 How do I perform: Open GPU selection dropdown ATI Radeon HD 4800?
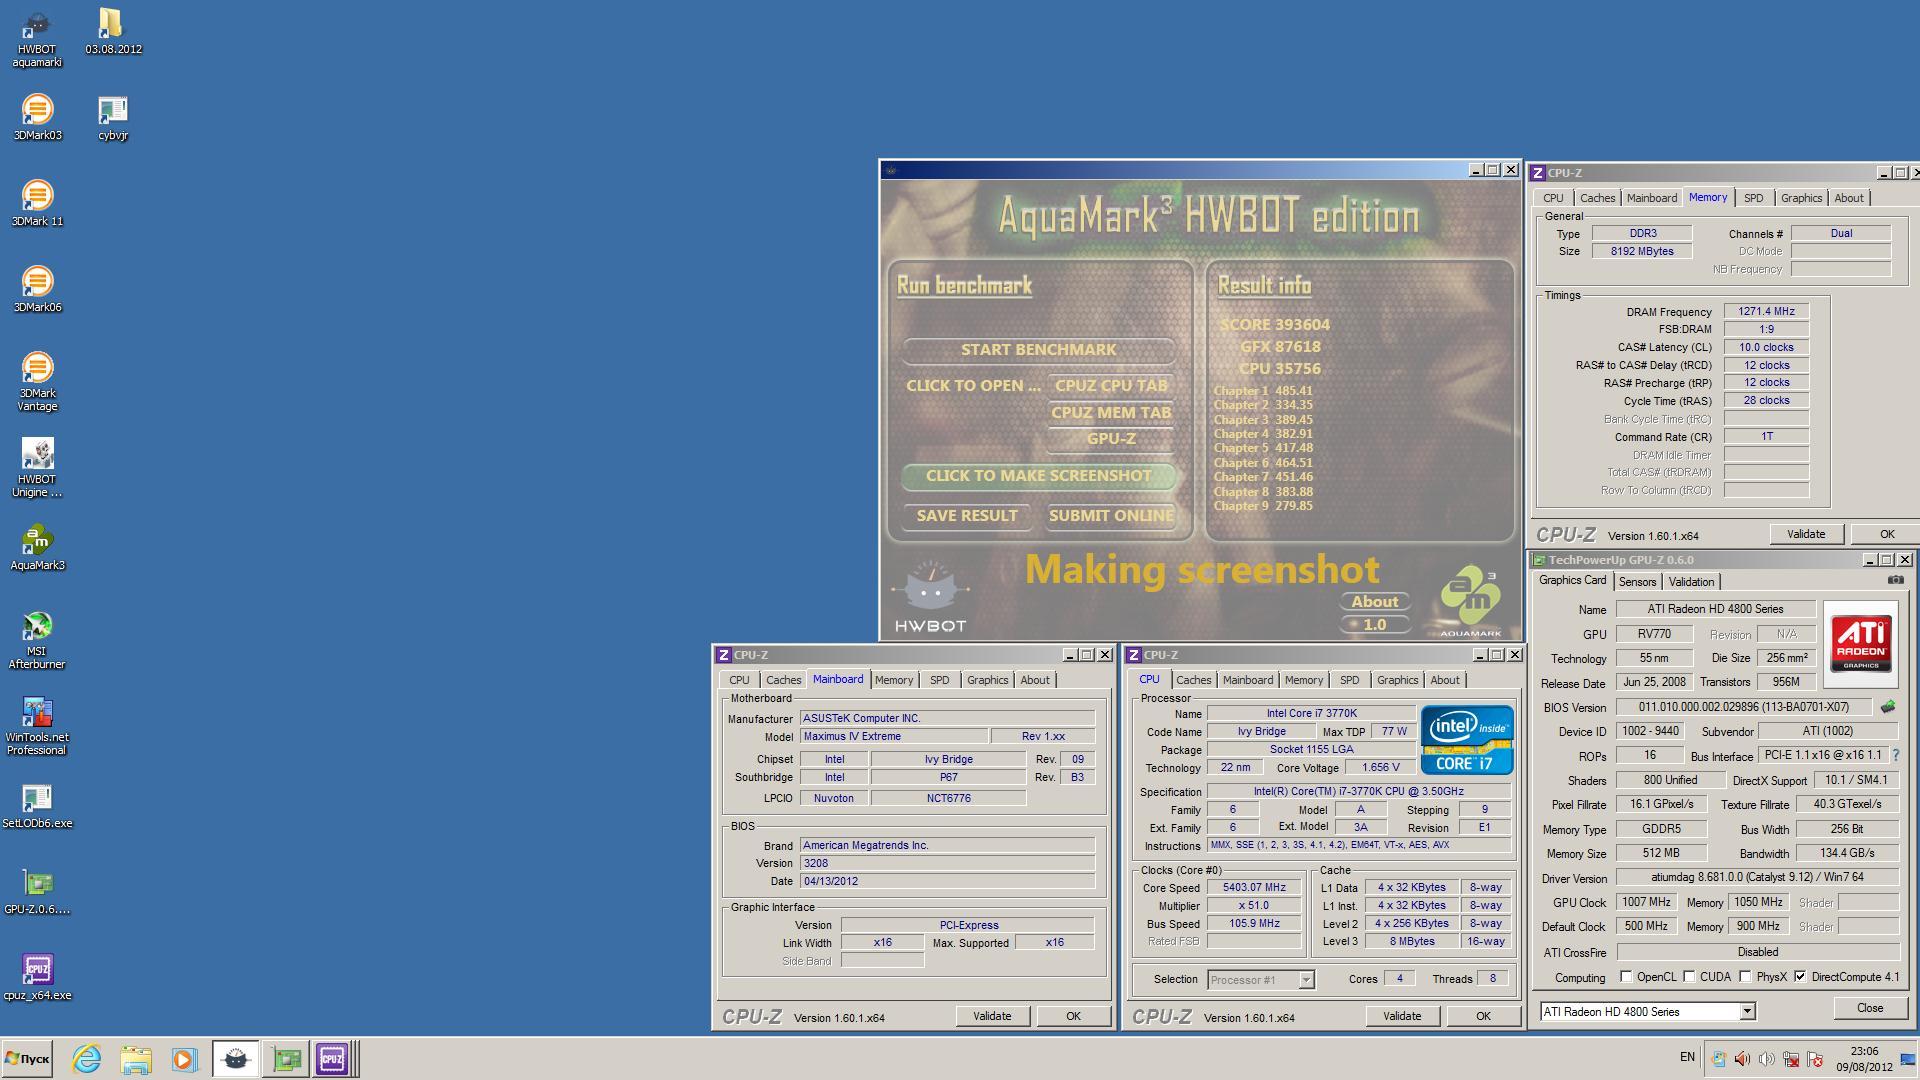1647,1011
